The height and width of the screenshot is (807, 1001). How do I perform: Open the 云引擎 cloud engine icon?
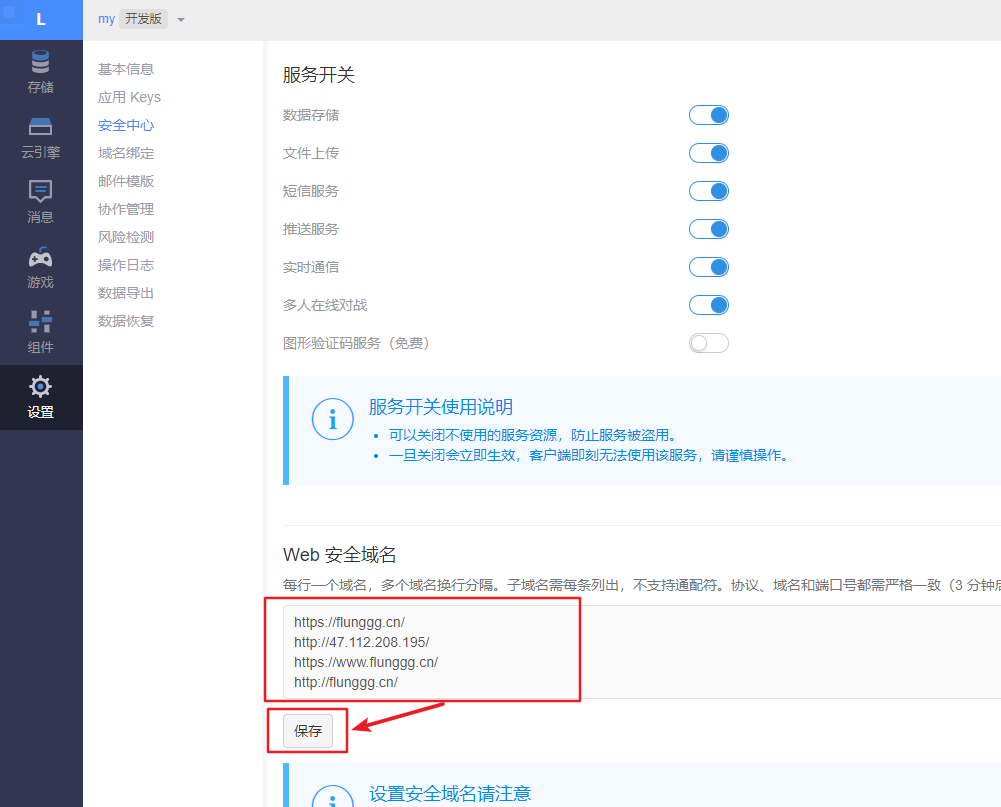(x=40, y=126)
